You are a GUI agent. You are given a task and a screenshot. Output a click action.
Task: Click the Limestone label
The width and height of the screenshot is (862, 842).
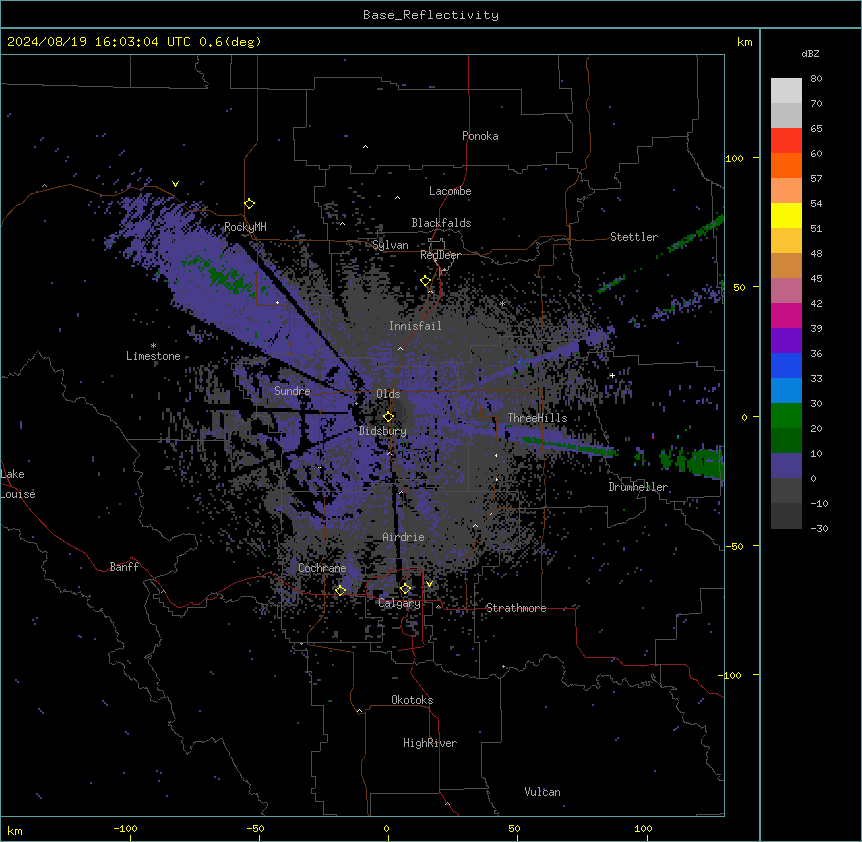(x=153, y=356)
